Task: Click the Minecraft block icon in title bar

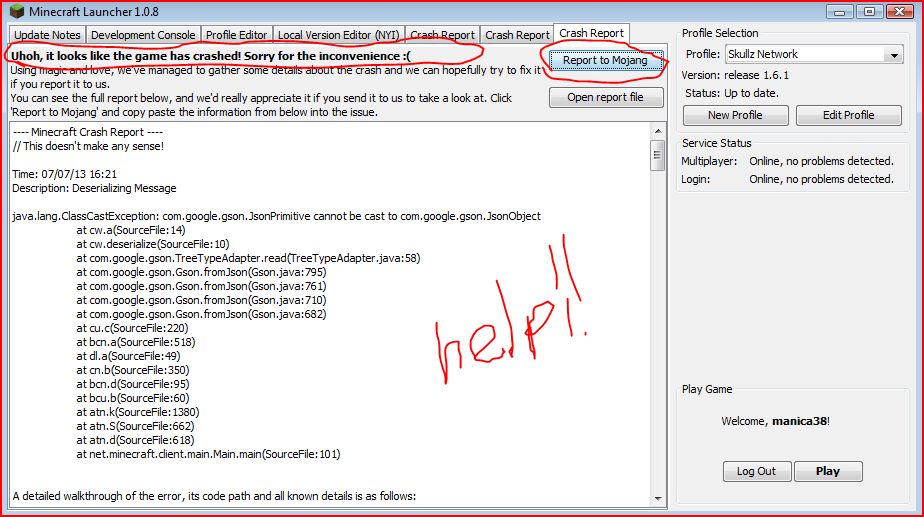Action: pos(17,11)
